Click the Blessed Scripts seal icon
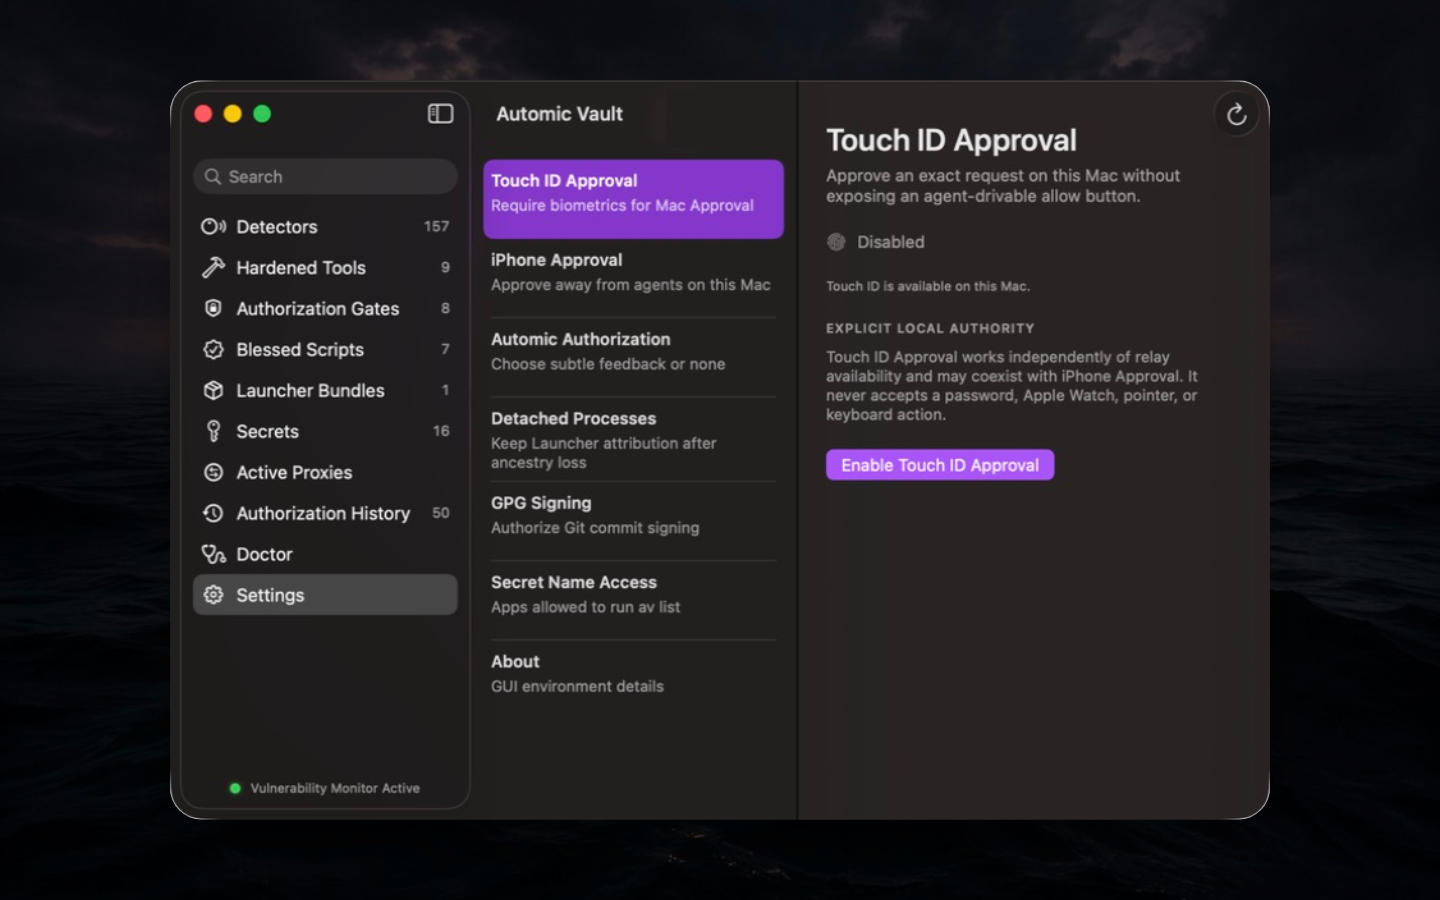 213,350
